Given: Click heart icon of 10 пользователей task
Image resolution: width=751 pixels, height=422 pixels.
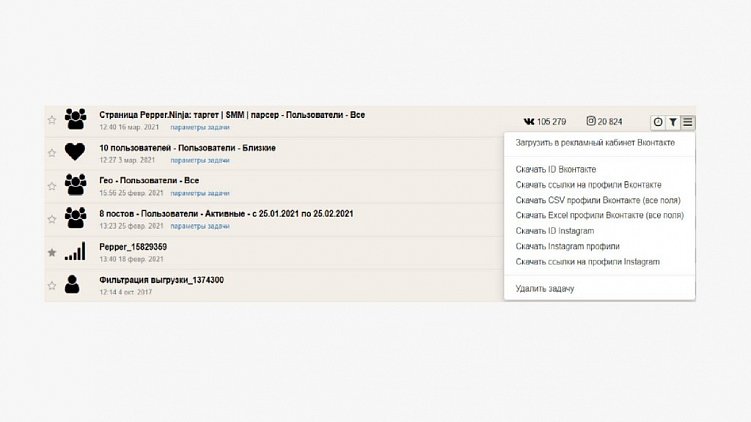Looking at the screenshot, I should coord(75,152).
